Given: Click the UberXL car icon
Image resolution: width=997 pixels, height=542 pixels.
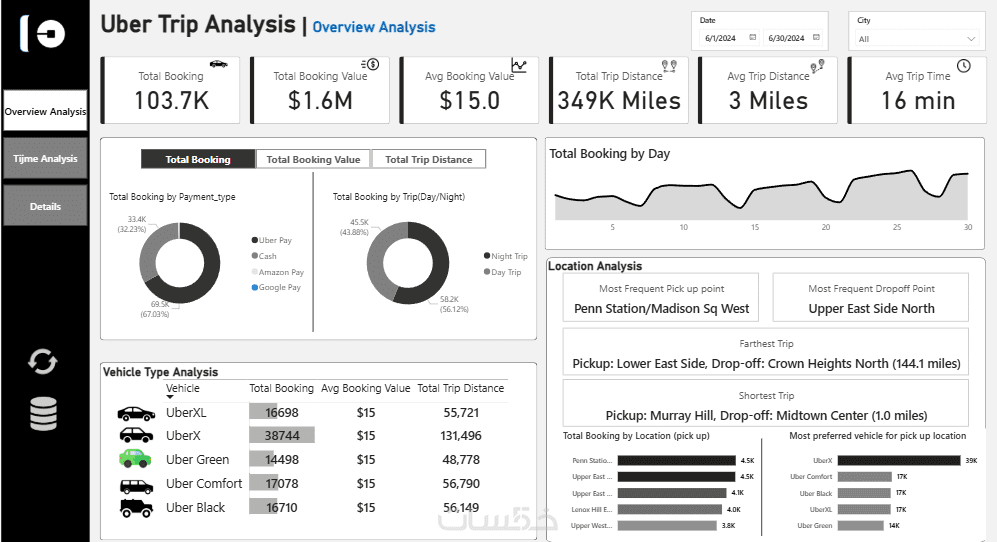Looking at the screenshot, I should tap(136, 413).
